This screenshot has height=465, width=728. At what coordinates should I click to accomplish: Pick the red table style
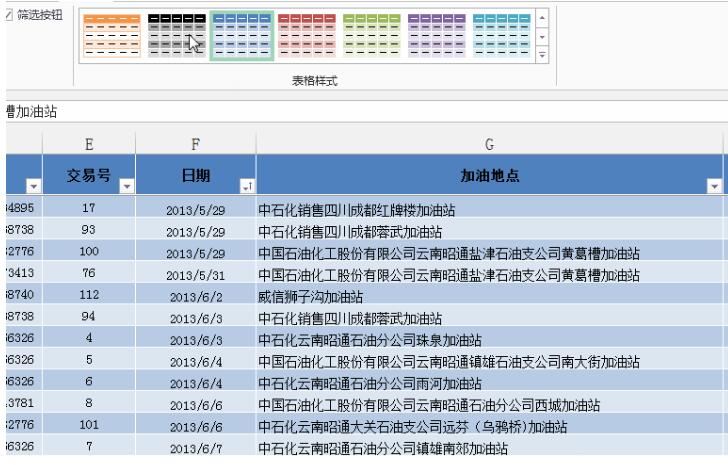306,33
